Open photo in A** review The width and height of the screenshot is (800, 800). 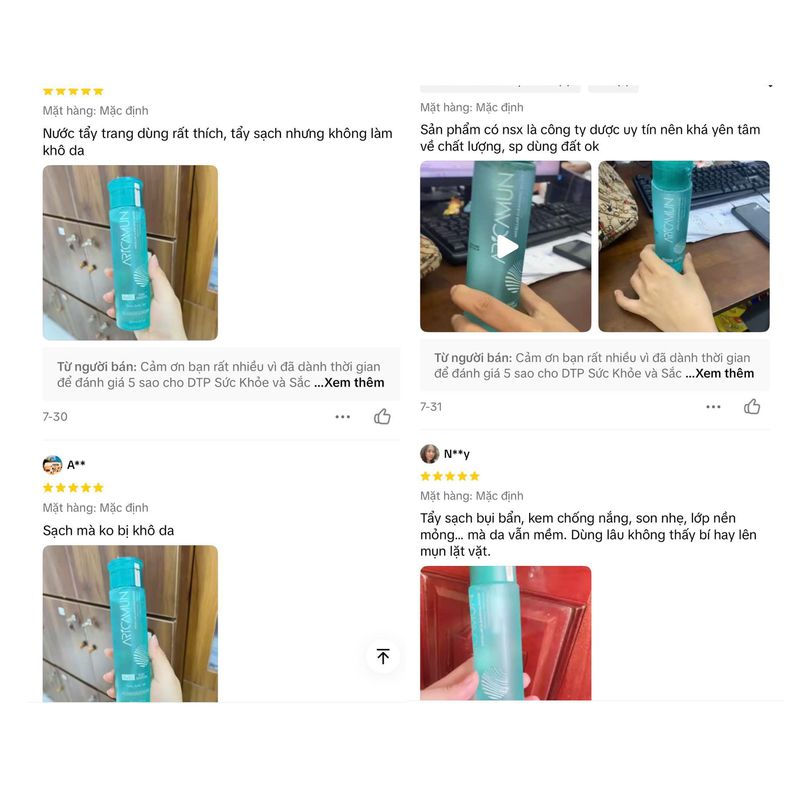click(130, 623)
